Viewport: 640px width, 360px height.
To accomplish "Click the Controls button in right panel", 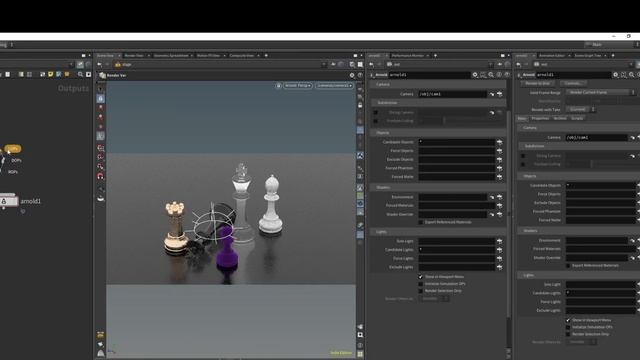I will click(x=572, y=83).
